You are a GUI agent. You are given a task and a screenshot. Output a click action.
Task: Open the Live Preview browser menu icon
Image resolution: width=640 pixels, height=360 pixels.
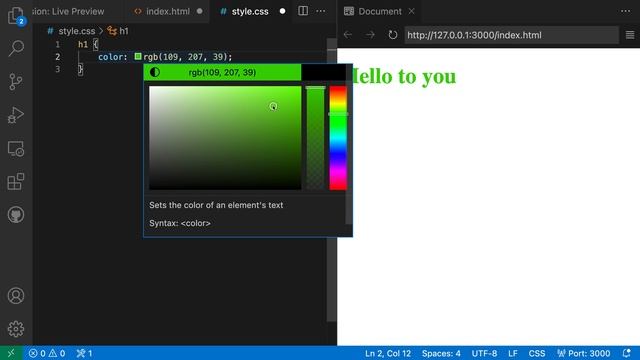[x=630, y=35]
